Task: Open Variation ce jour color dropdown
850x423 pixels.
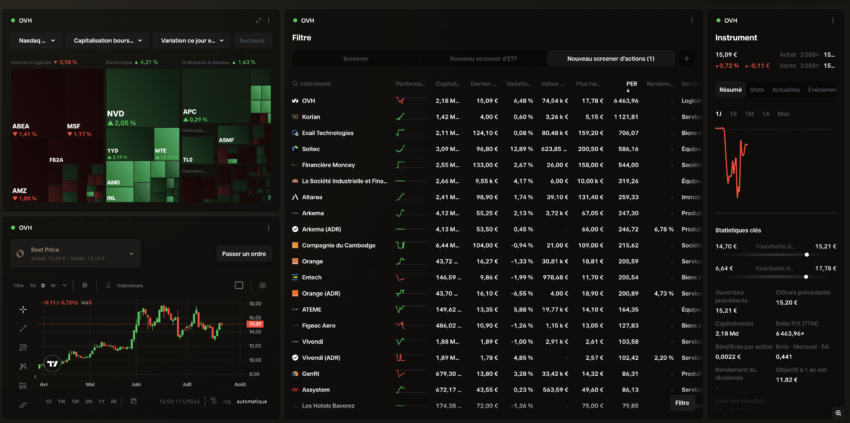Action: coord(191,41)
